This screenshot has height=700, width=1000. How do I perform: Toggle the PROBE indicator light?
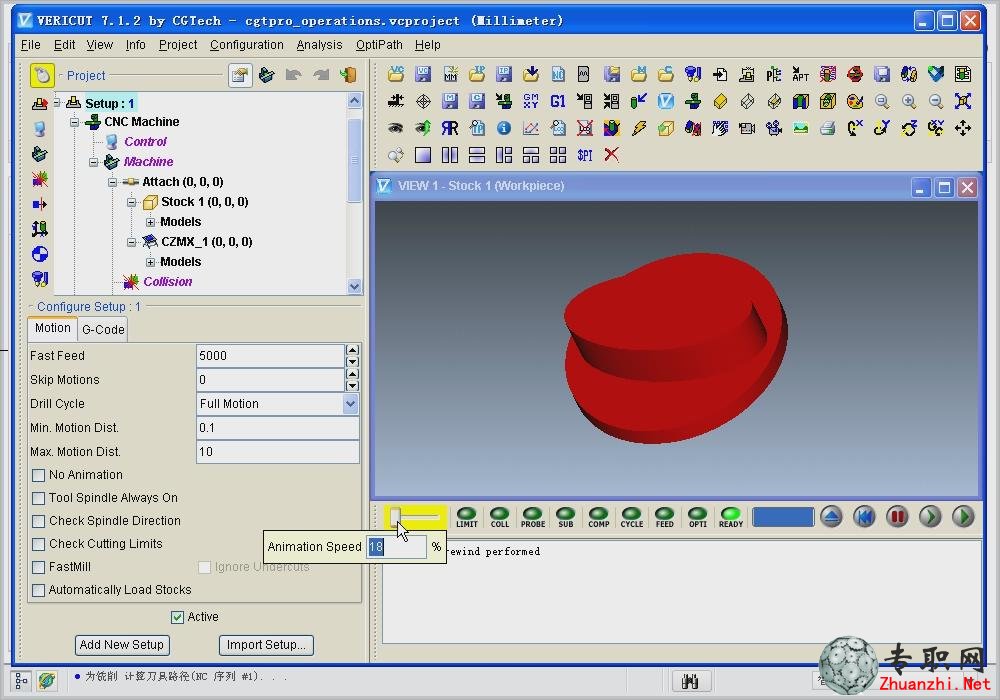[x=533, y=516]
